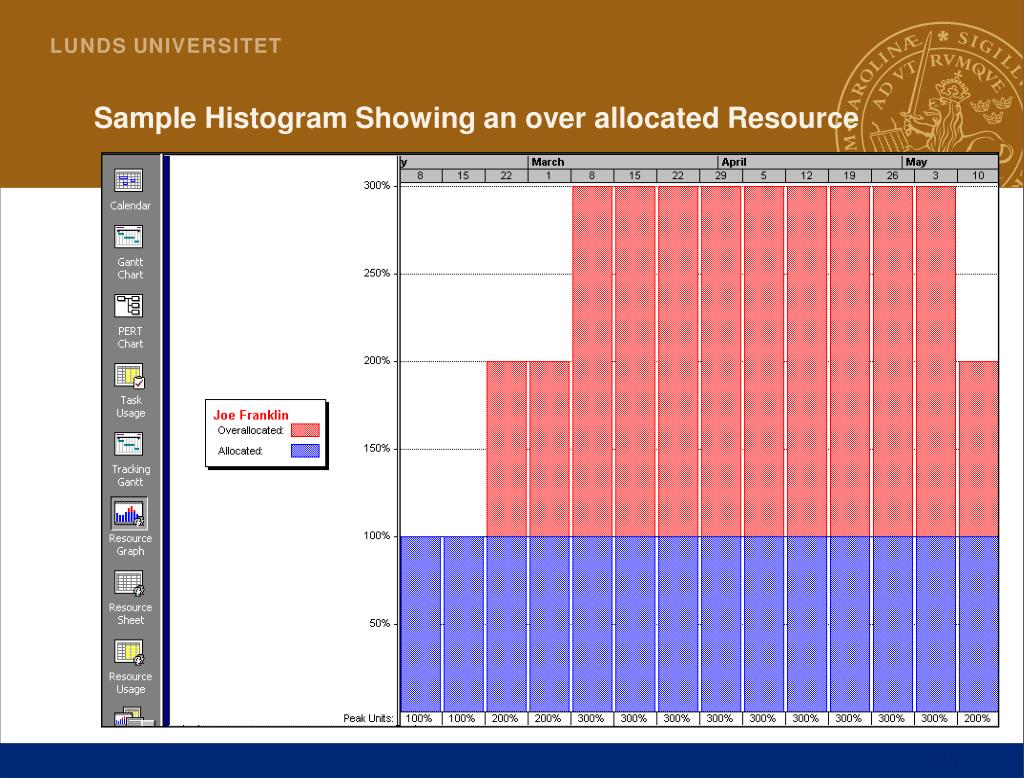Select the week 29 column header
Screen dimensions: 1024x778
pyautogui.click(x=720, y=176)
